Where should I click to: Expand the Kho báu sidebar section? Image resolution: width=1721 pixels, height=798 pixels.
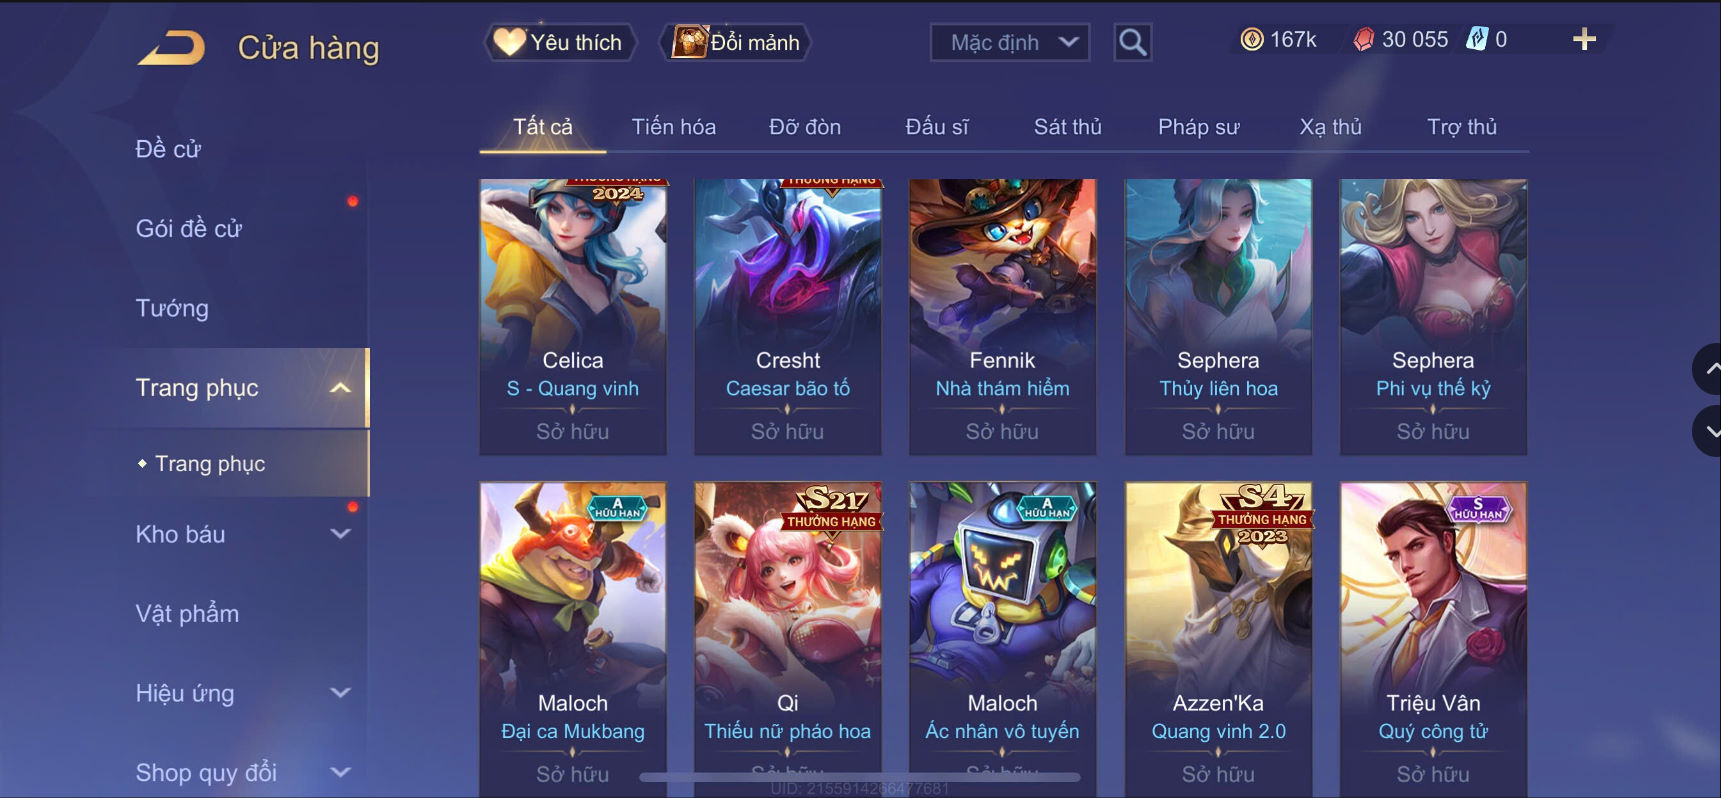(x=340, y=534)
